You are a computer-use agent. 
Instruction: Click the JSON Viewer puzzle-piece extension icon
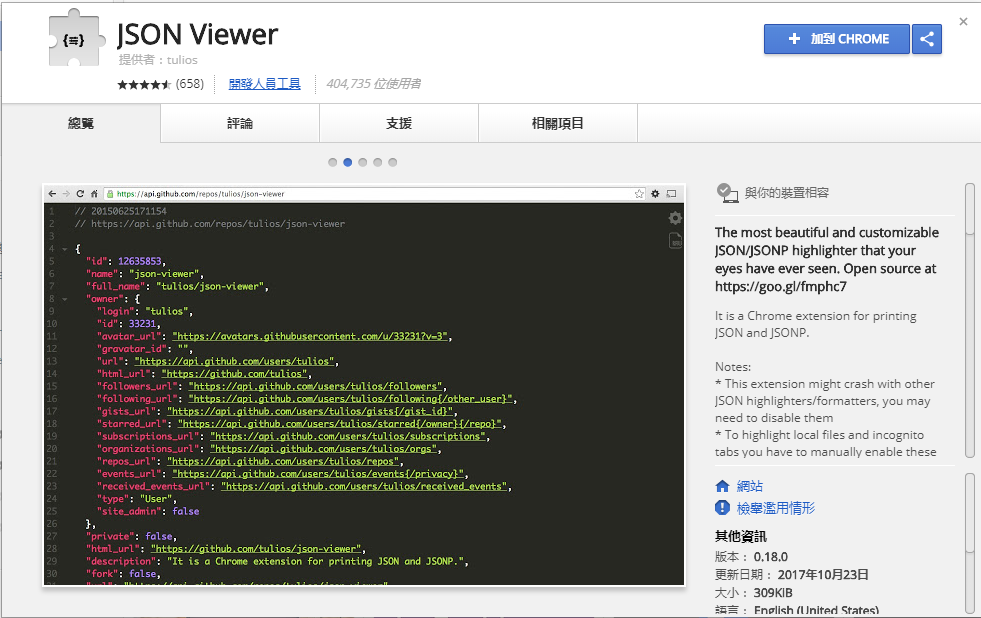76,37
